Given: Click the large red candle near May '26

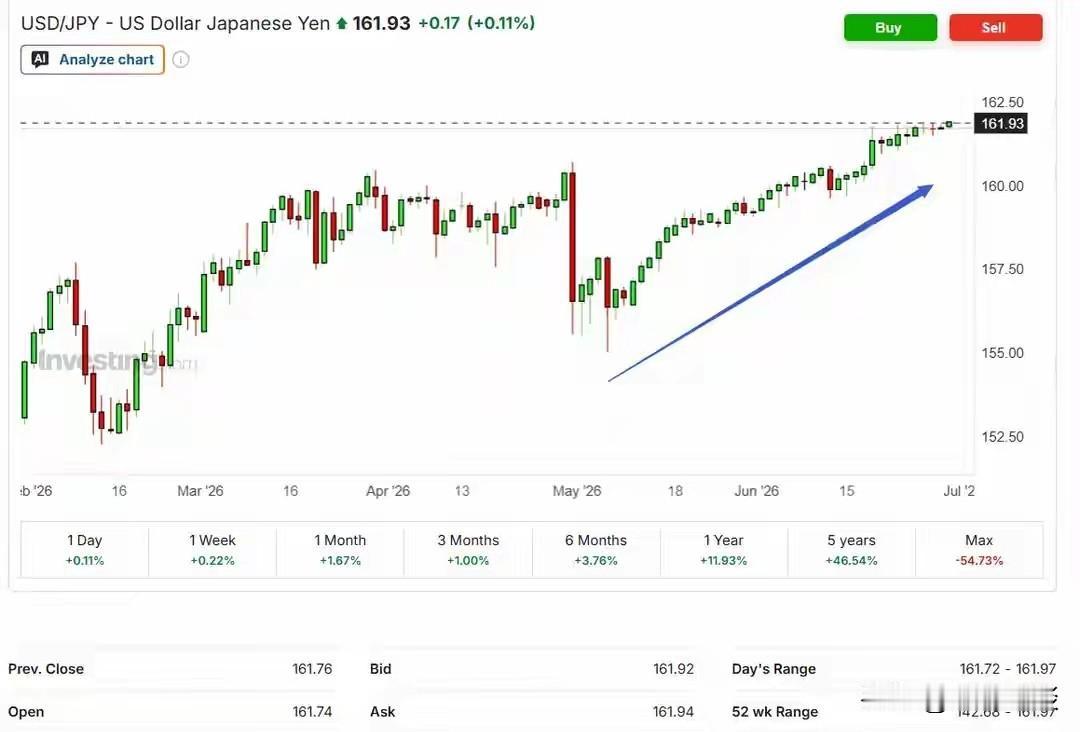Looking at the screenshot, I should tap(572, 237).
